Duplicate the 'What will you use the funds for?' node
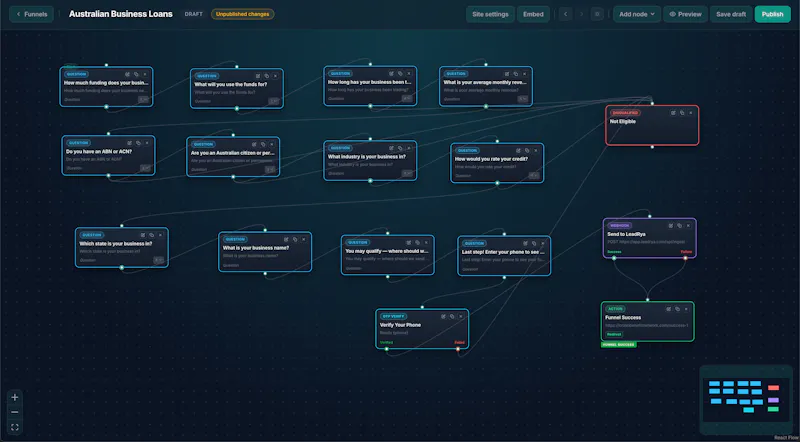 coord(267,76)
